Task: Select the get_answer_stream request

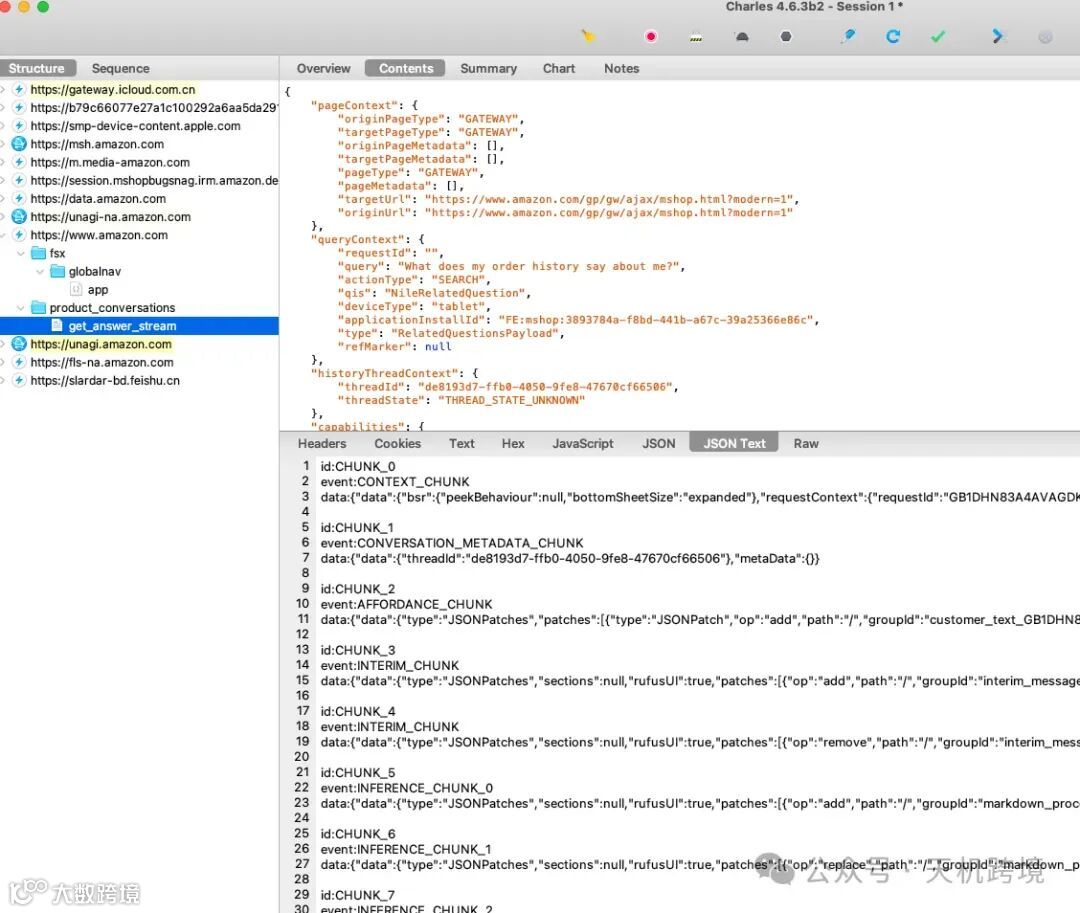Action: [122, 326]
